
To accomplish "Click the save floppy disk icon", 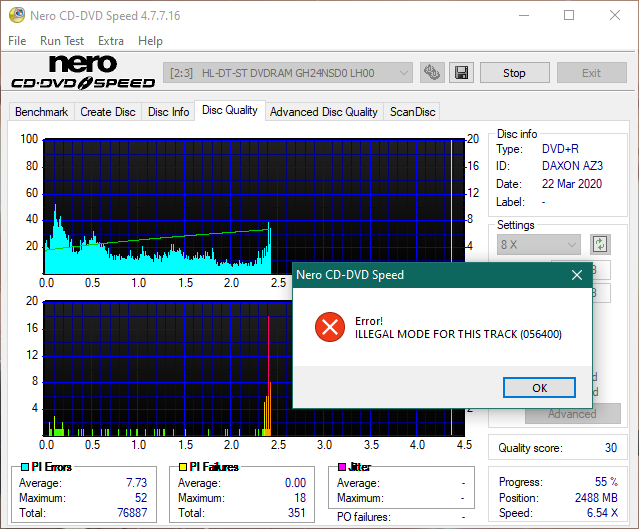I will click(461, 73).
